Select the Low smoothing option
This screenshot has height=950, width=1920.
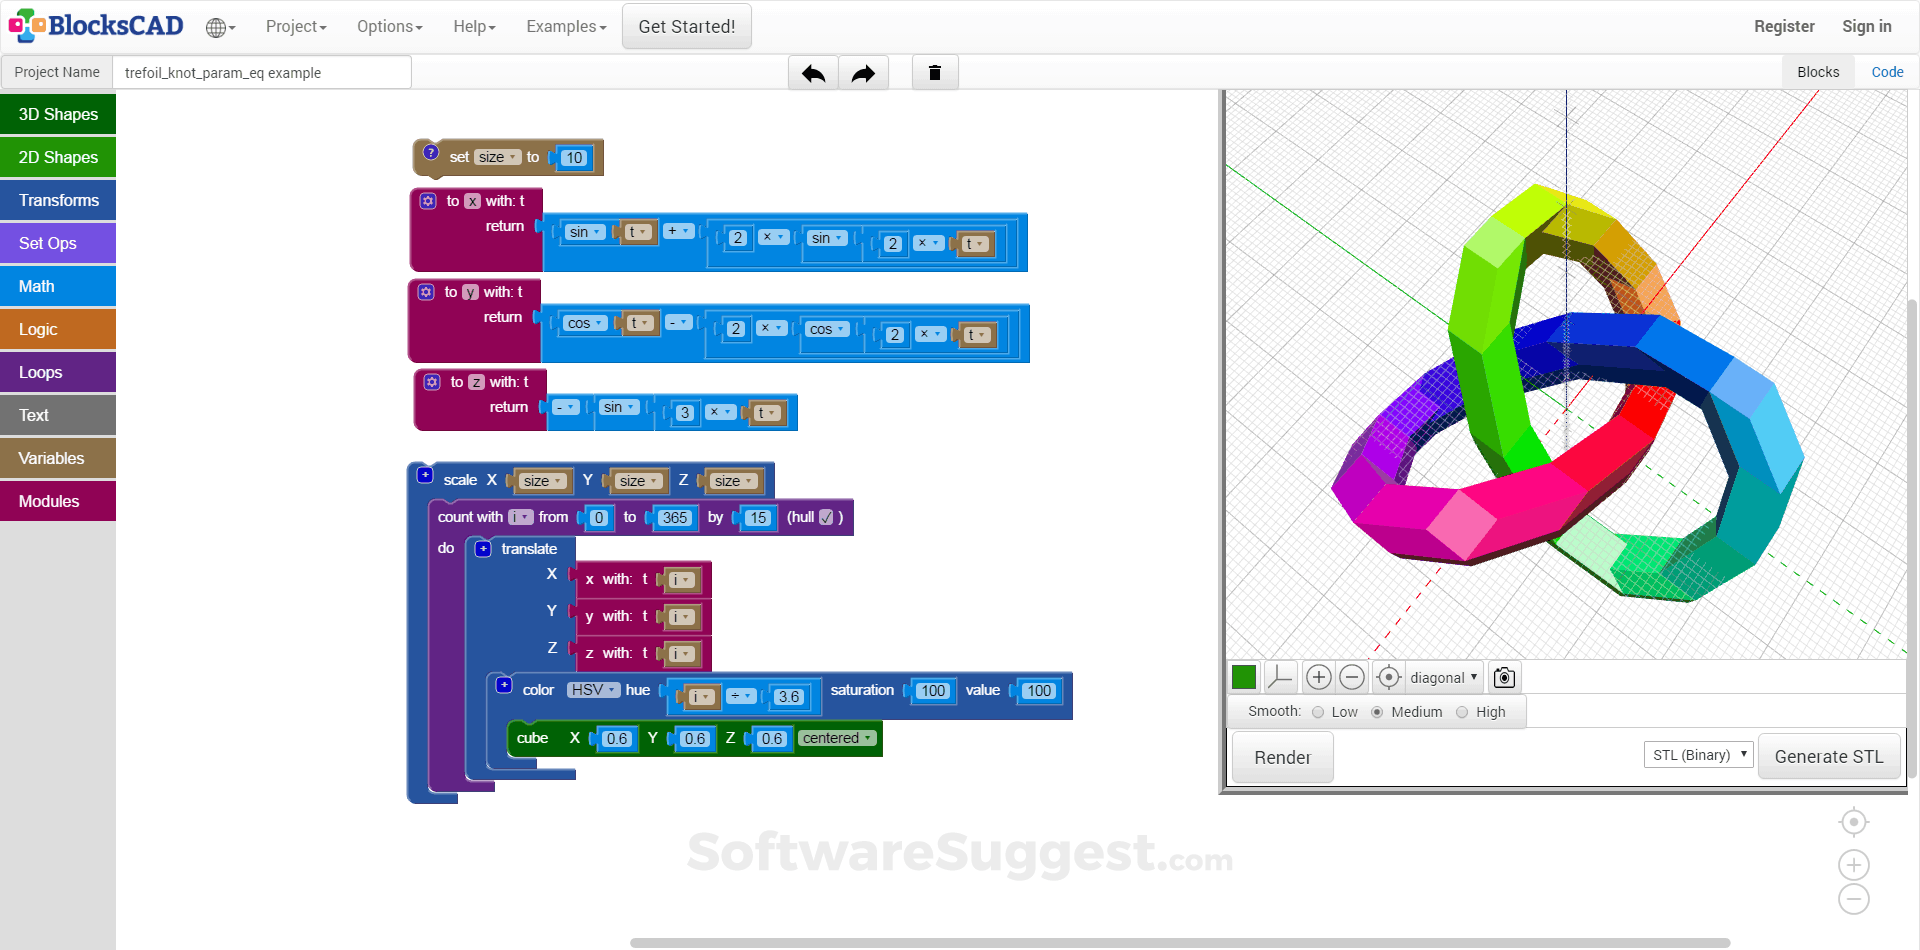[1318, 712]
